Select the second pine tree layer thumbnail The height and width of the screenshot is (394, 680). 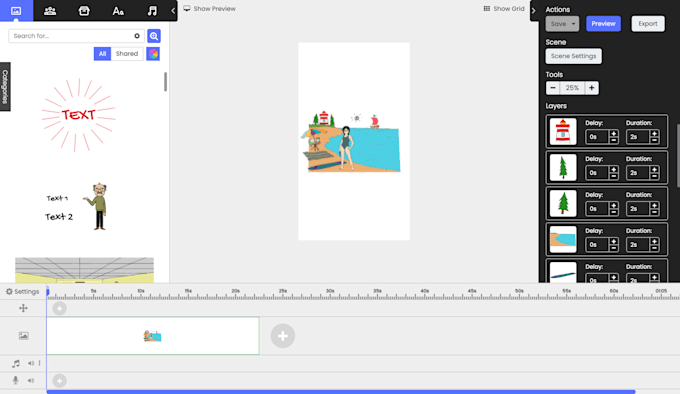coord(563,203)
